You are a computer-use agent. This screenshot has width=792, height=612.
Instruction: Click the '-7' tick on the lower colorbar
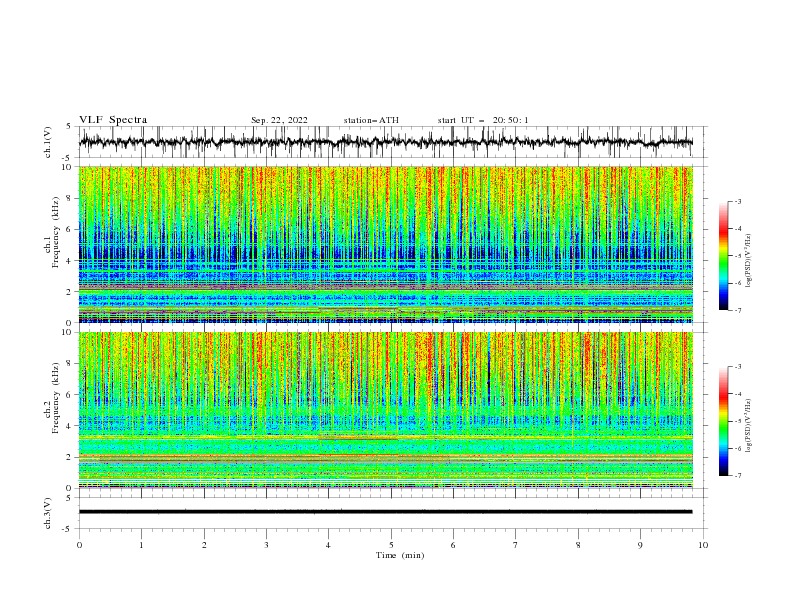point(737,475)
